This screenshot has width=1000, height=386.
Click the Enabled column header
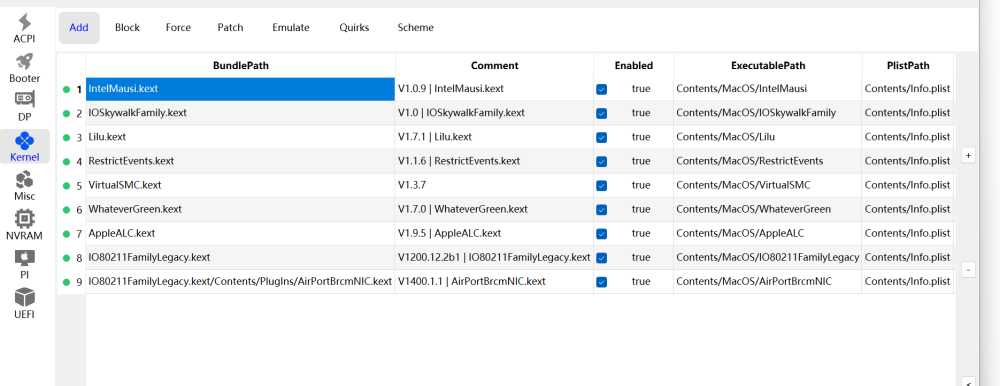pyautogui.click(x=633, y=65)
